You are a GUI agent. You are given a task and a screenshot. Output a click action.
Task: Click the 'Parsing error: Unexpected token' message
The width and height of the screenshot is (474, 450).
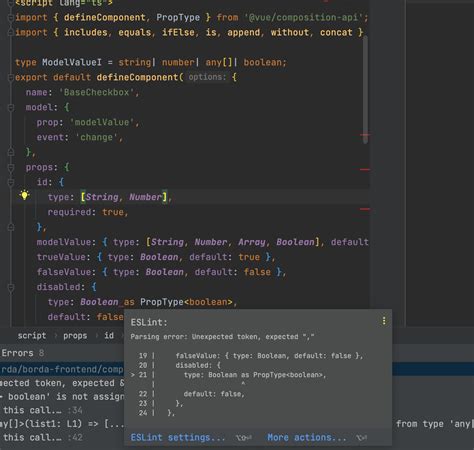[x=222, y=337]
